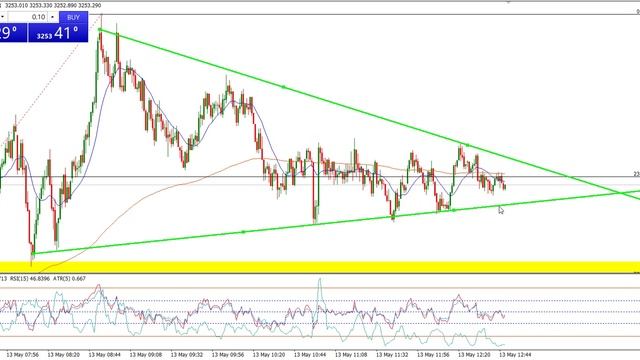Screen dimensions: 640x360
Task: Click the 13 May 12:20 time label
Action: tap(474, 355)
